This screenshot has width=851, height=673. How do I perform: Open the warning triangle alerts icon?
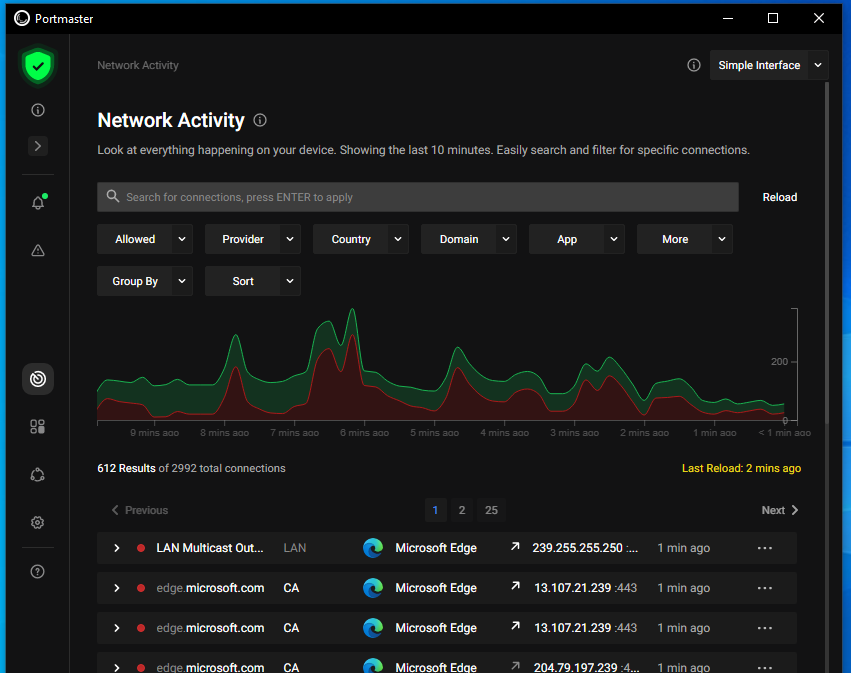pos(38,251)
